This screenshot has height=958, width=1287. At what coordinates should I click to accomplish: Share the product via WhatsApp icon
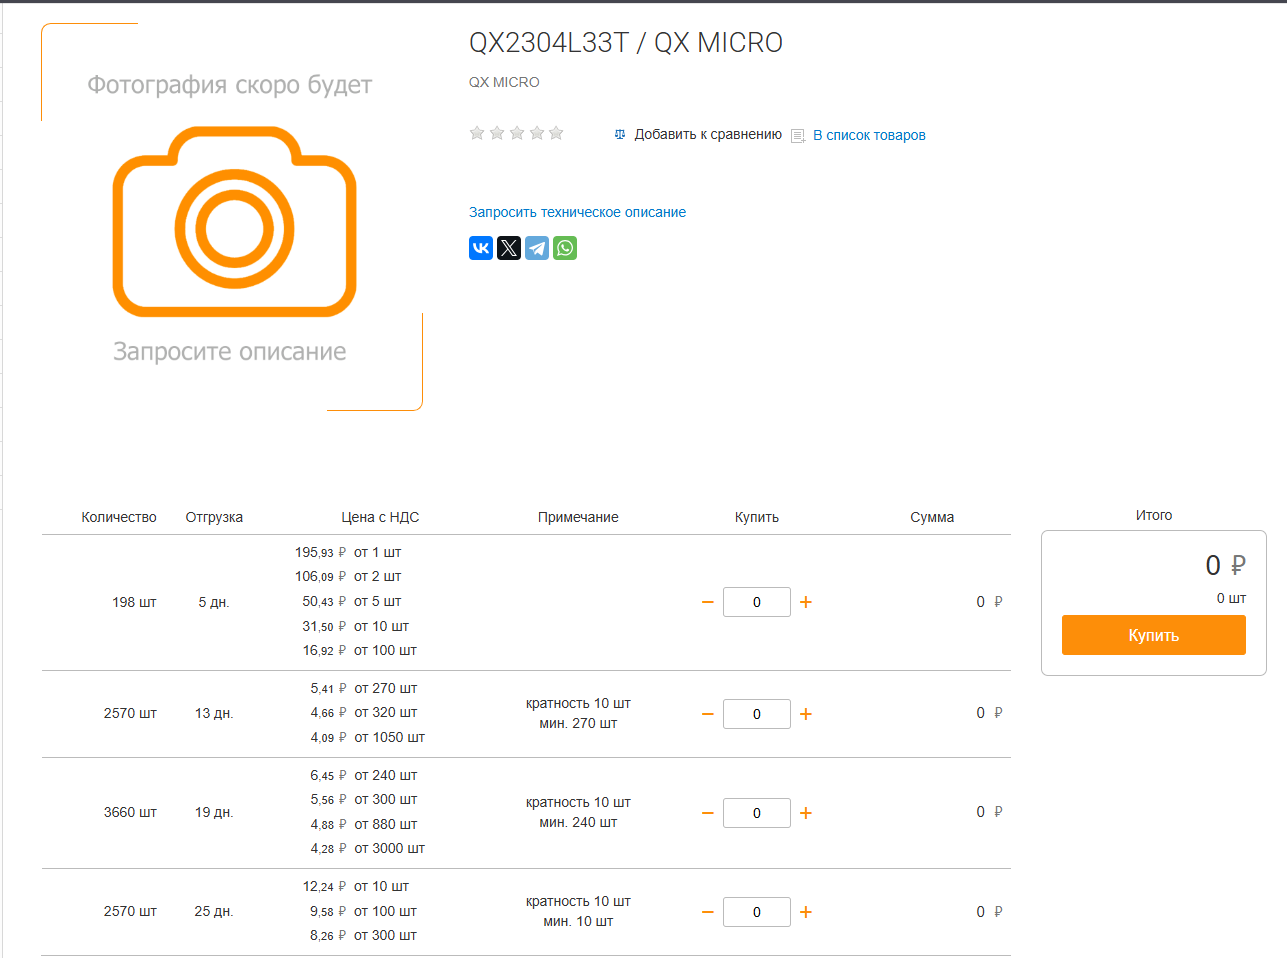565,248
